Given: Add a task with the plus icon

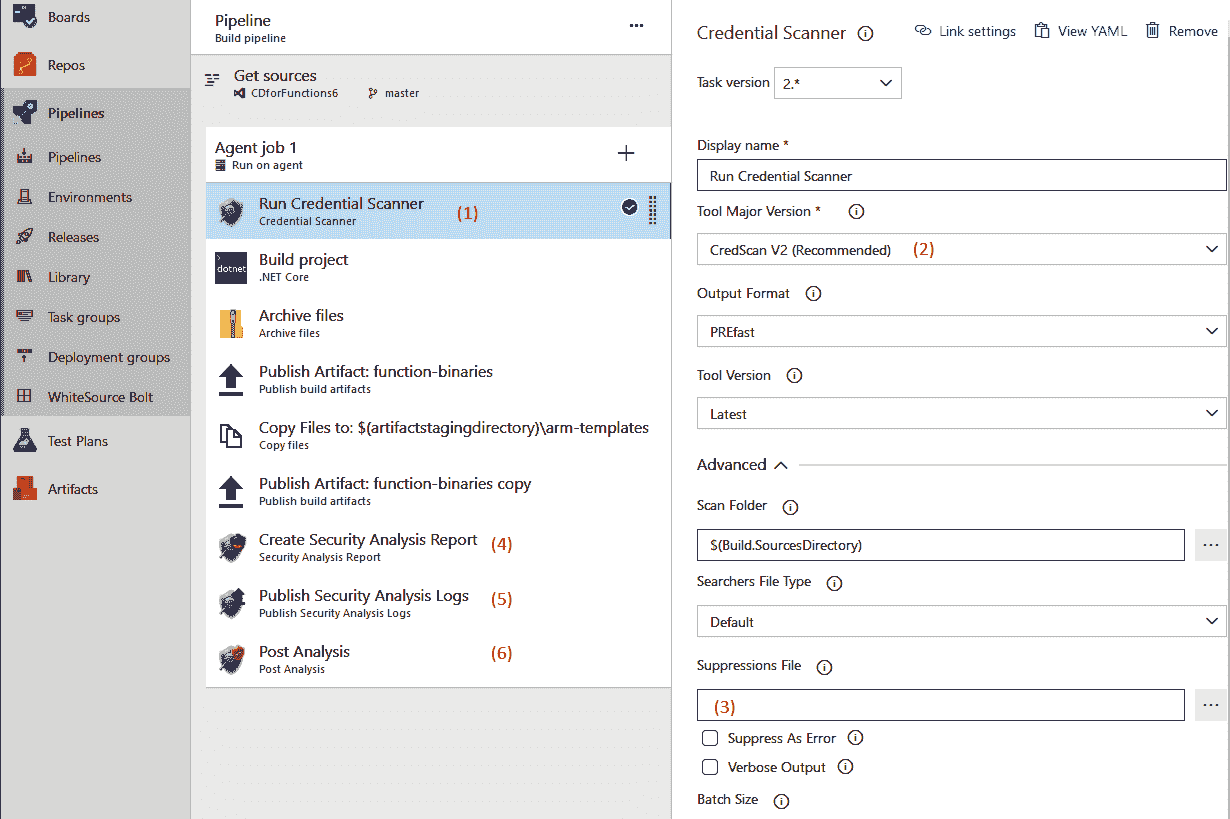Looking at the screenshot, I should [x=626, y=153].
